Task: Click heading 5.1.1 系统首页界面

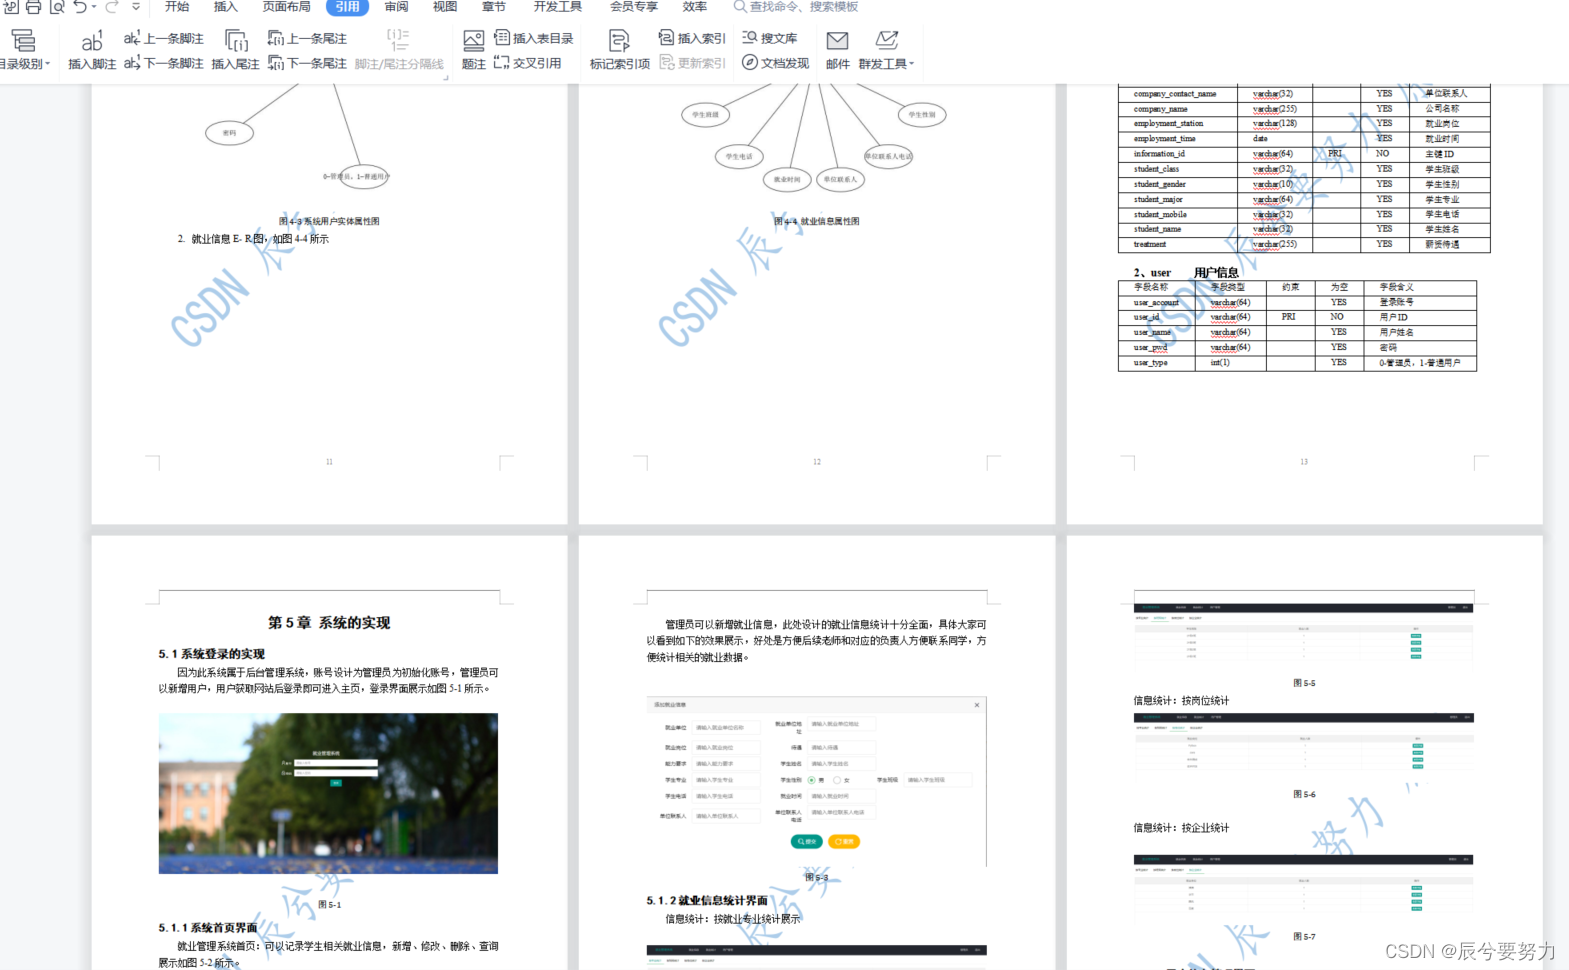Action: click(208, 928)
